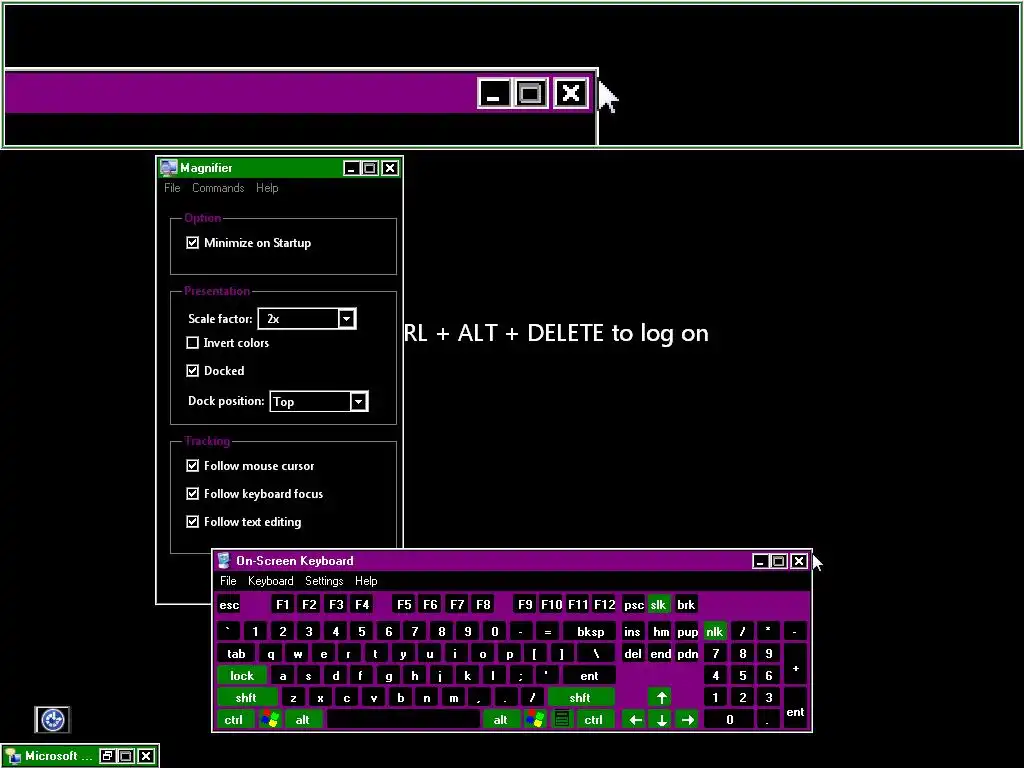Click the left arrow key
Image resolution: width=1024 pixels, height=768 pixels.
click(x=634, y=720)
